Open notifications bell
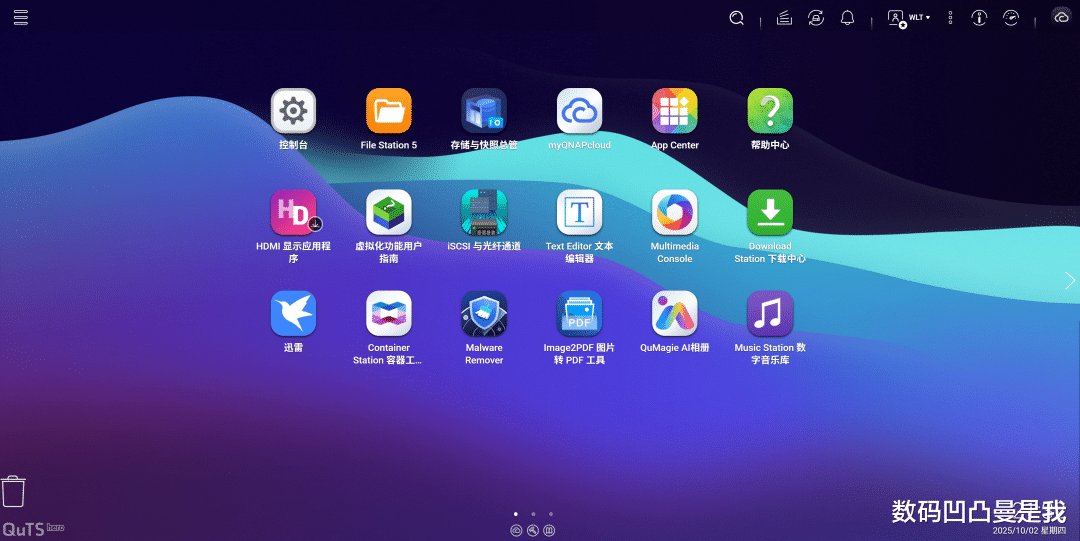The height and width of the screenshot is (541, 1080). pyautogui.click(x=847, y=18)
